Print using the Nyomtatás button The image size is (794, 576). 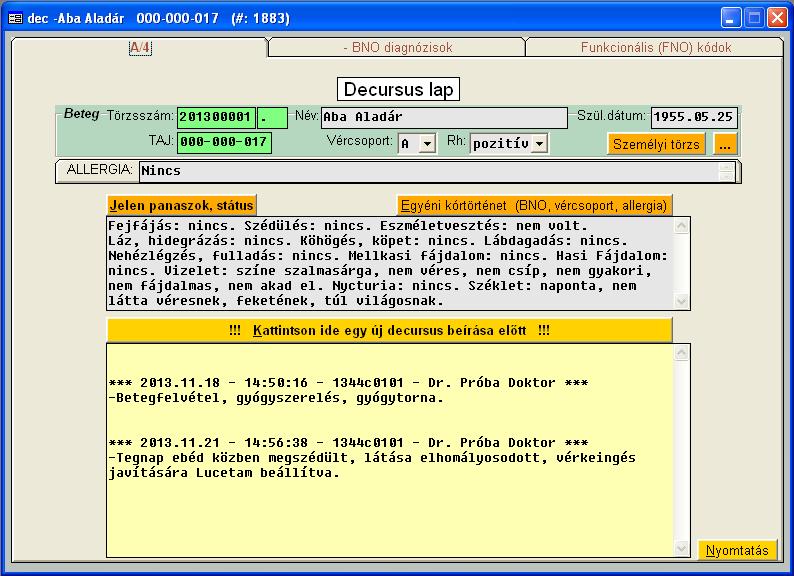tap(736, 550)
